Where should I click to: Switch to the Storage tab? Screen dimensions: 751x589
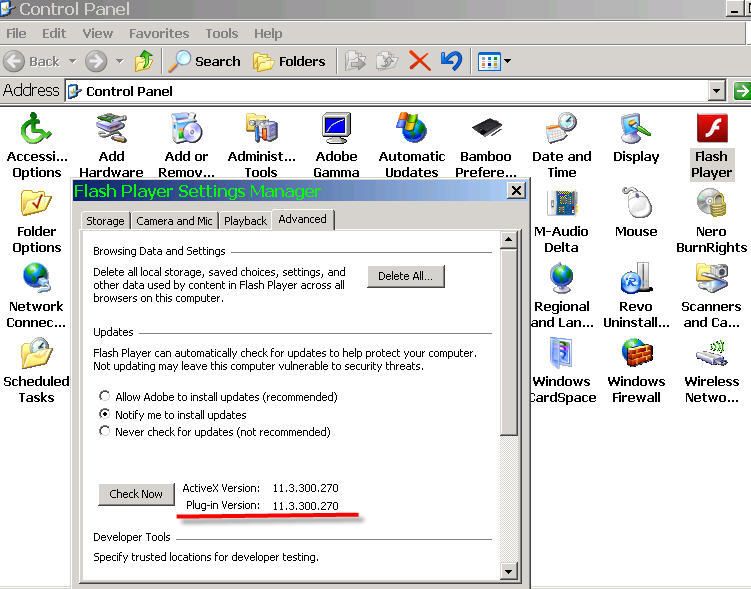pos(105,221)
